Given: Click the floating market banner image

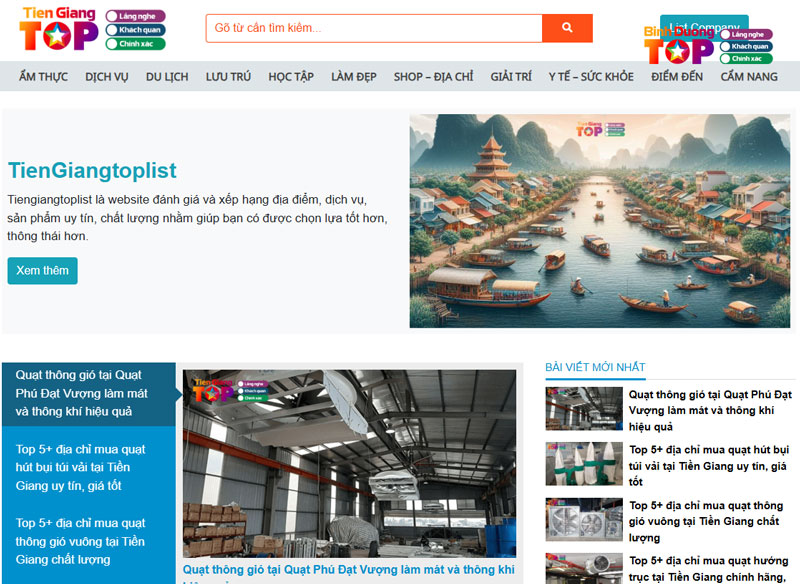Looking at the screenshot, I should (x=599, y=221).
